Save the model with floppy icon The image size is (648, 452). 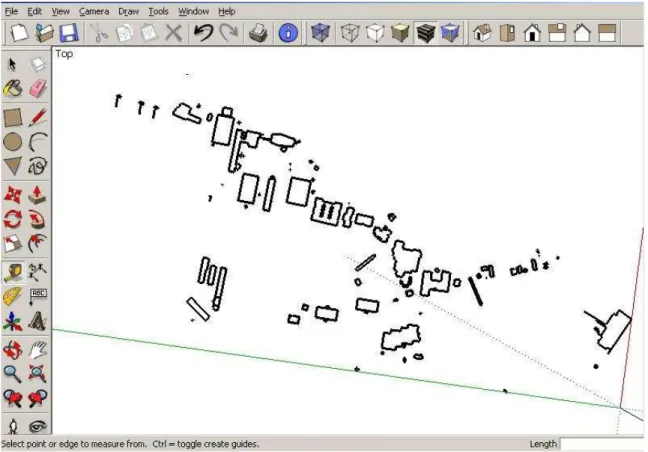(69, 33)
